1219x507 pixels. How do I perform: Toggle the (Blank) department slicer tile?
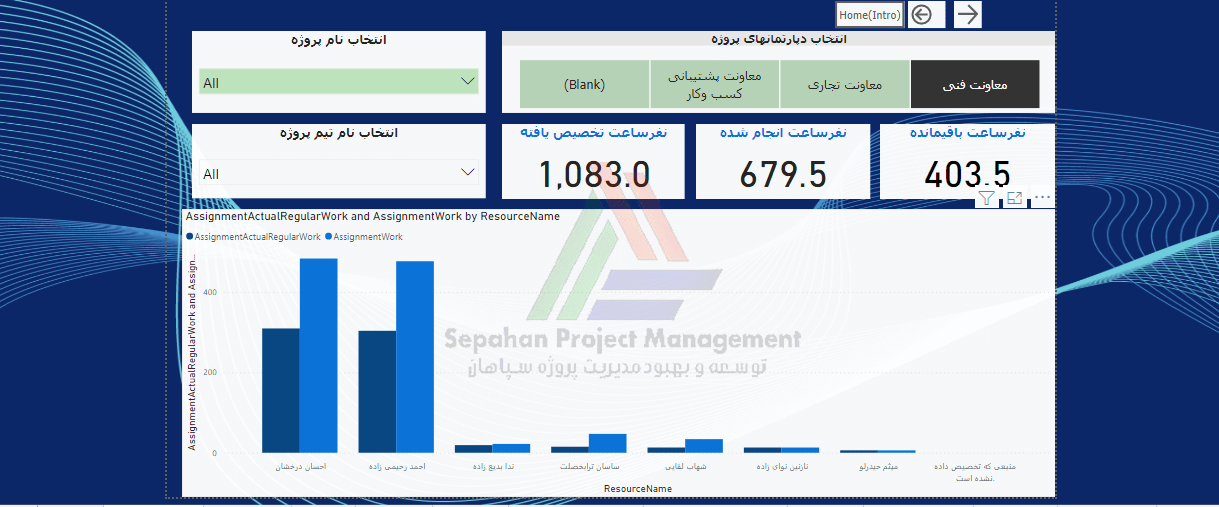[x=585, y=84]
